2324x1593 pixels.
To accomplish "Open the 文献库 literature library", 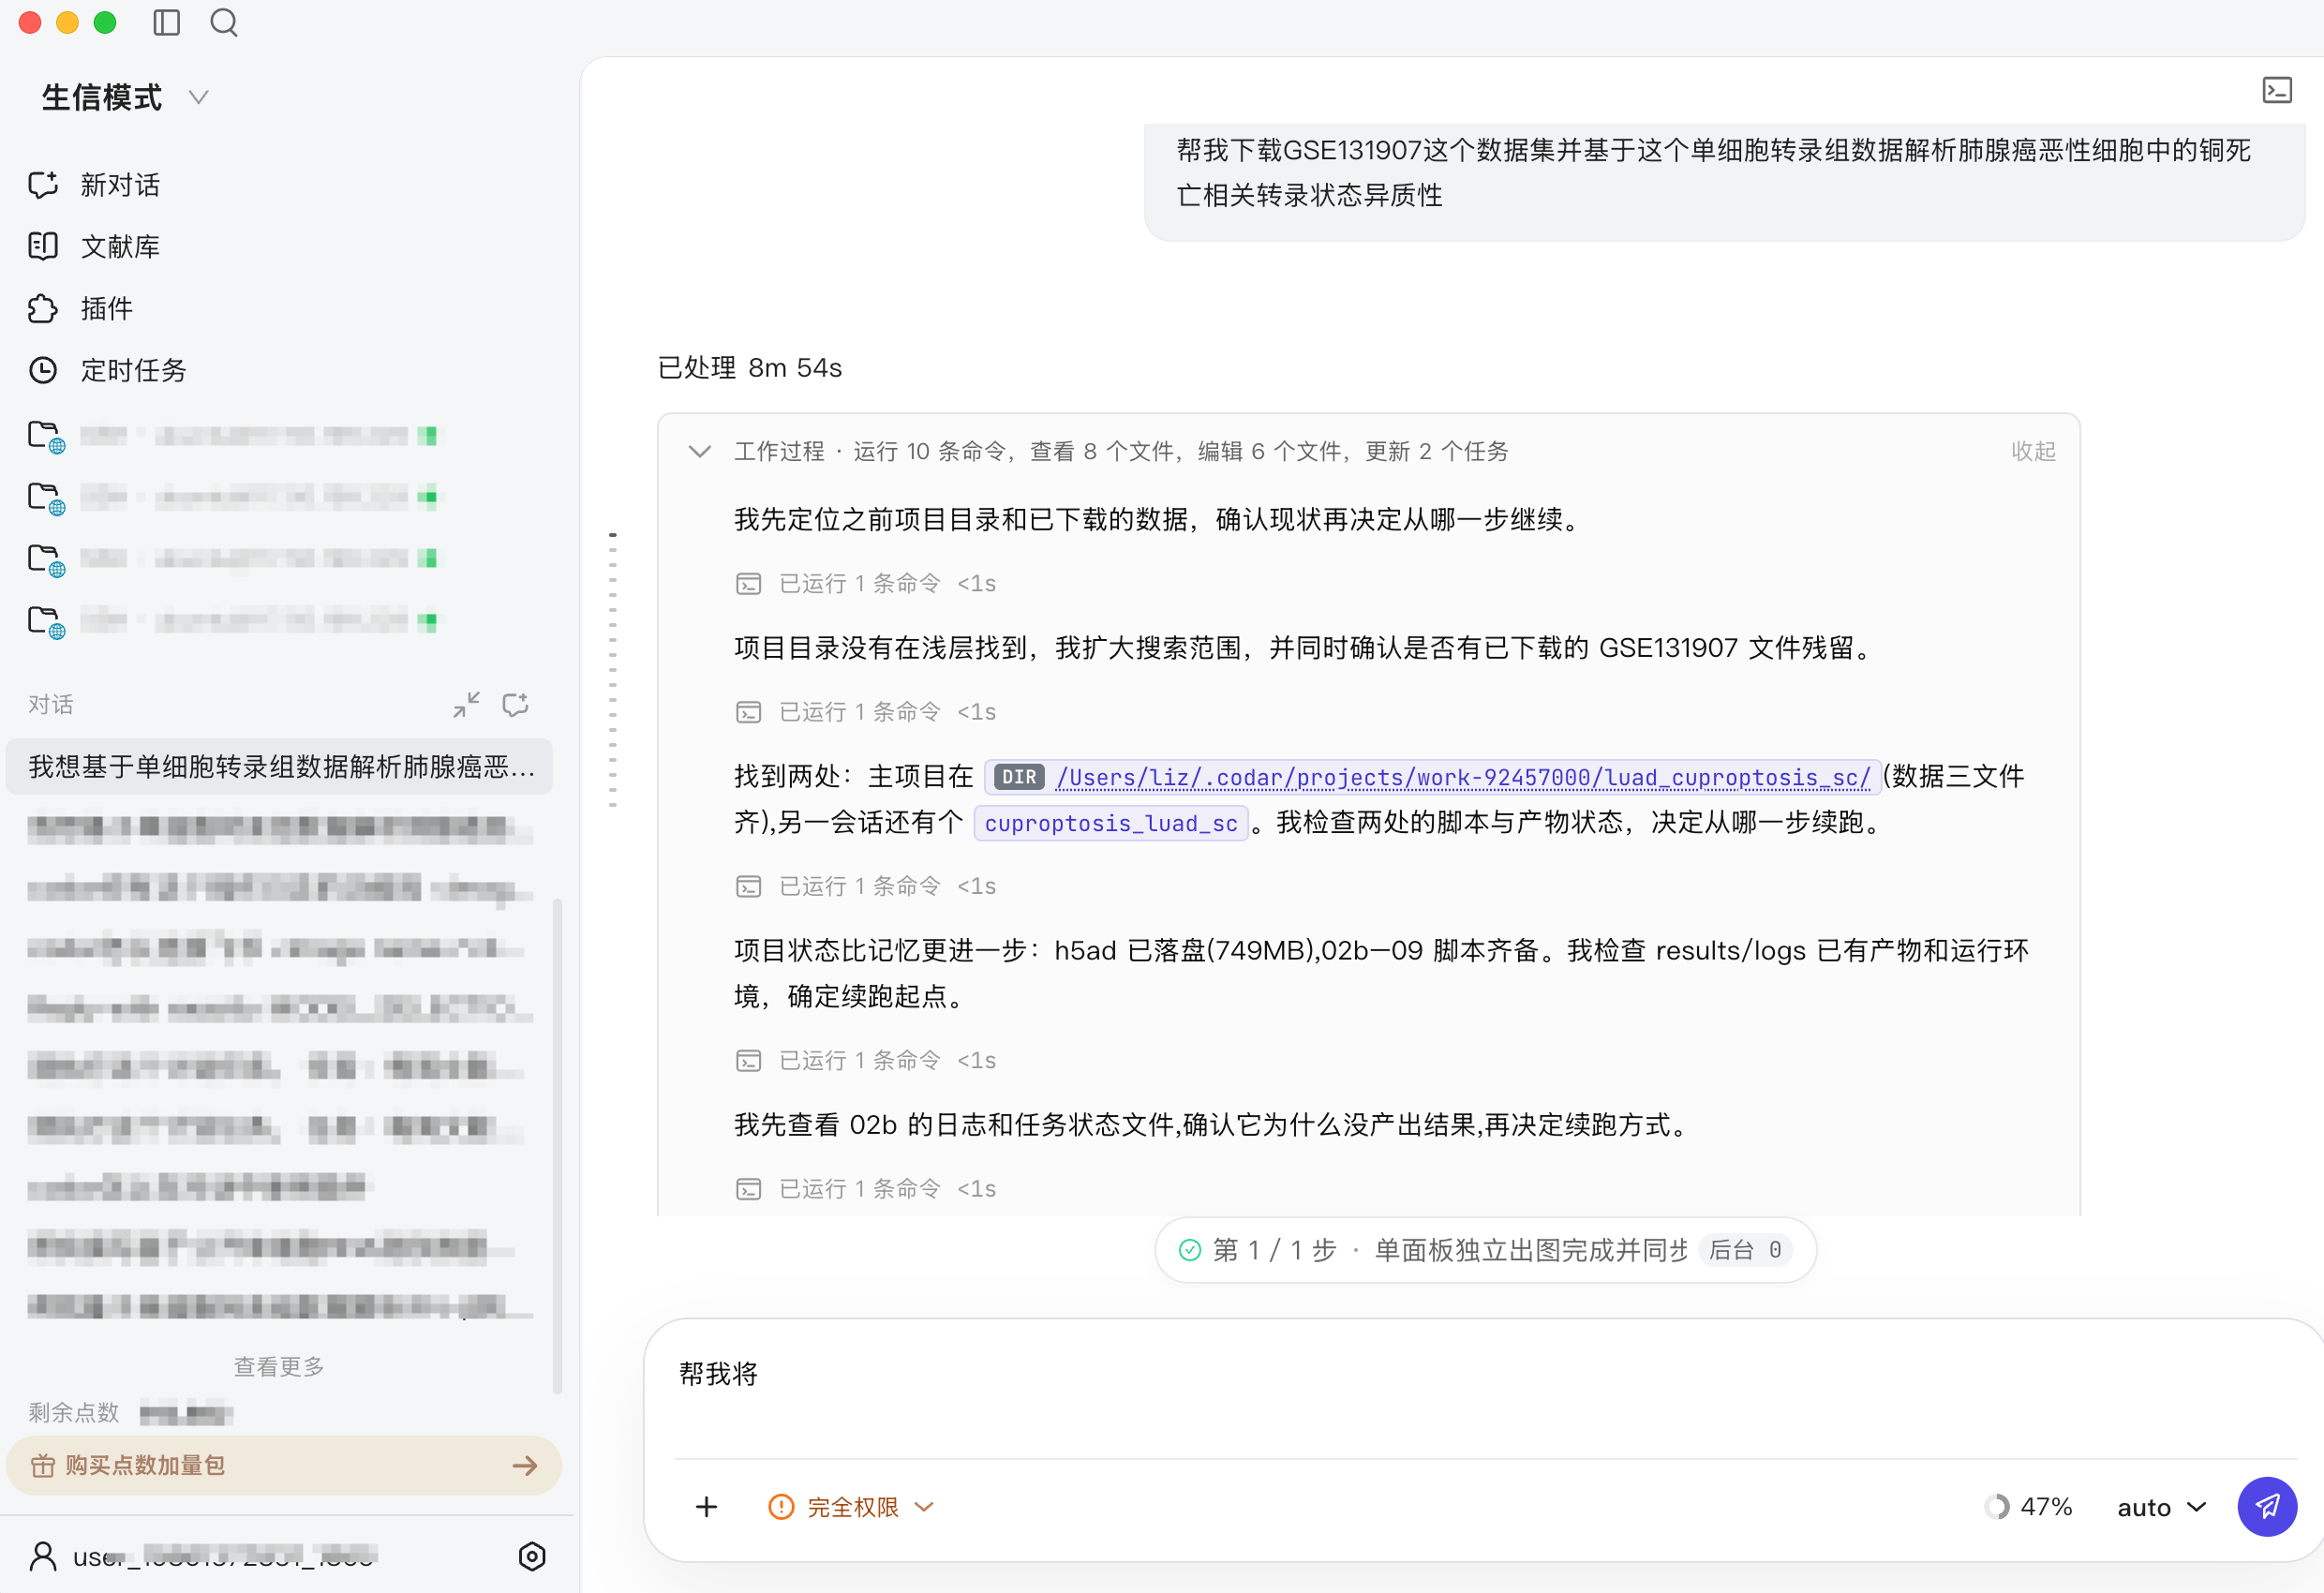I will (94, 246).
